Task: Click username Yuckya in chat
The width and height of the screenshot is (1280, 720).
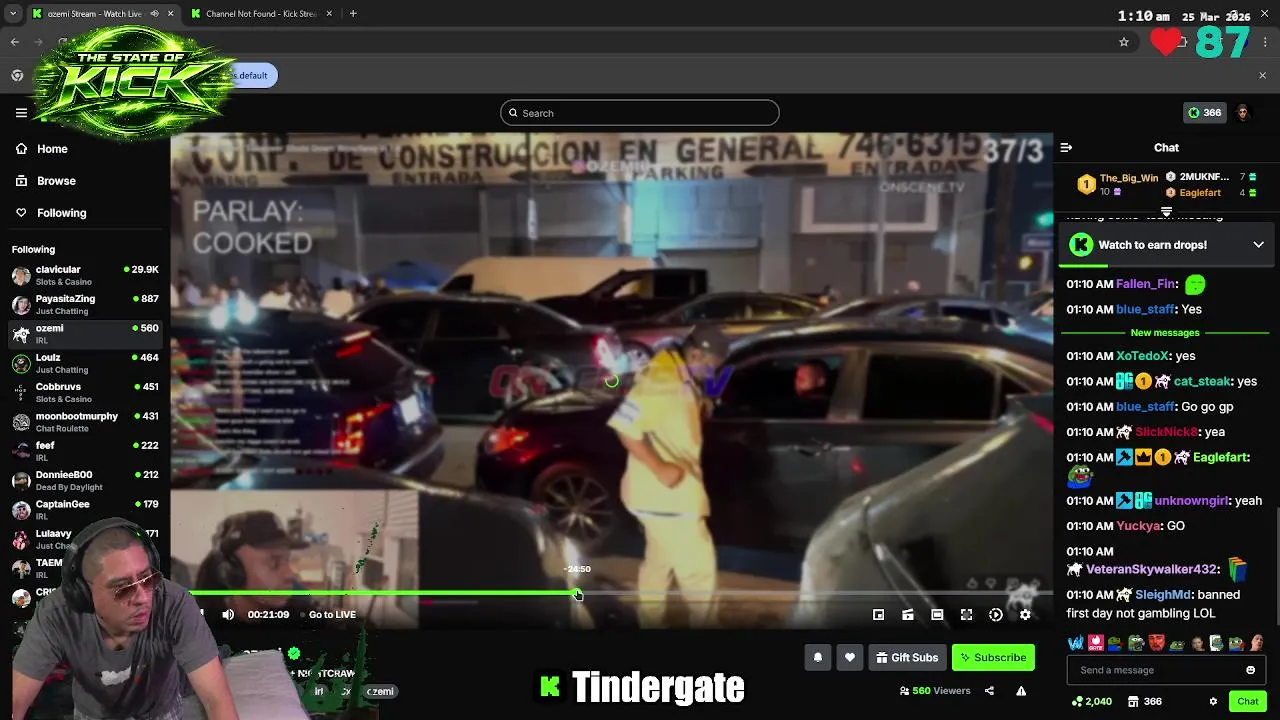Action: (1137, 526)
